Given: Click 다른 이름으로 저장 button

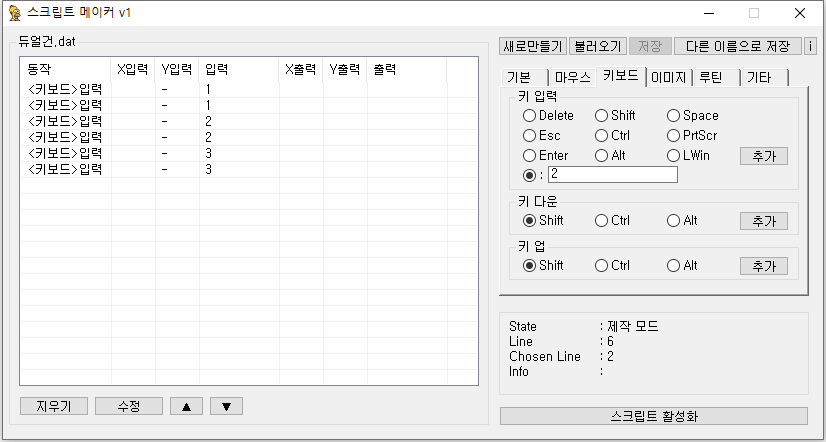Looking at the screenshot, I should click(738, 46).
